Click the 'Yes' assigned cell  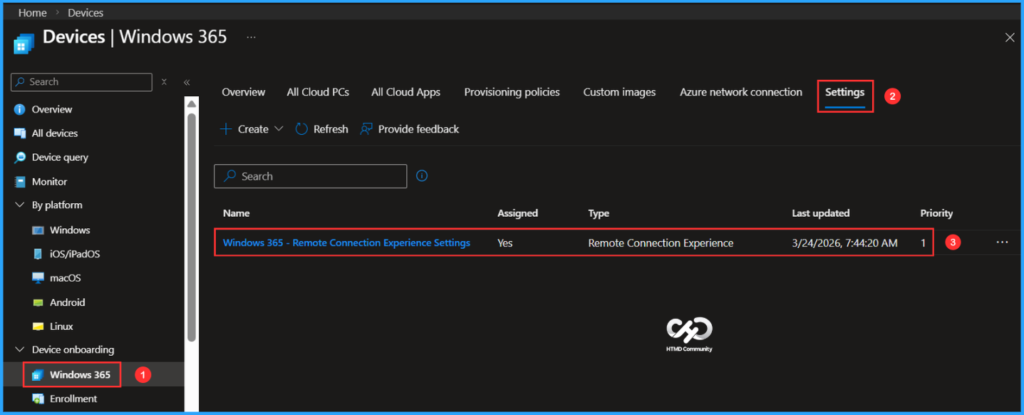click(505, 243)
